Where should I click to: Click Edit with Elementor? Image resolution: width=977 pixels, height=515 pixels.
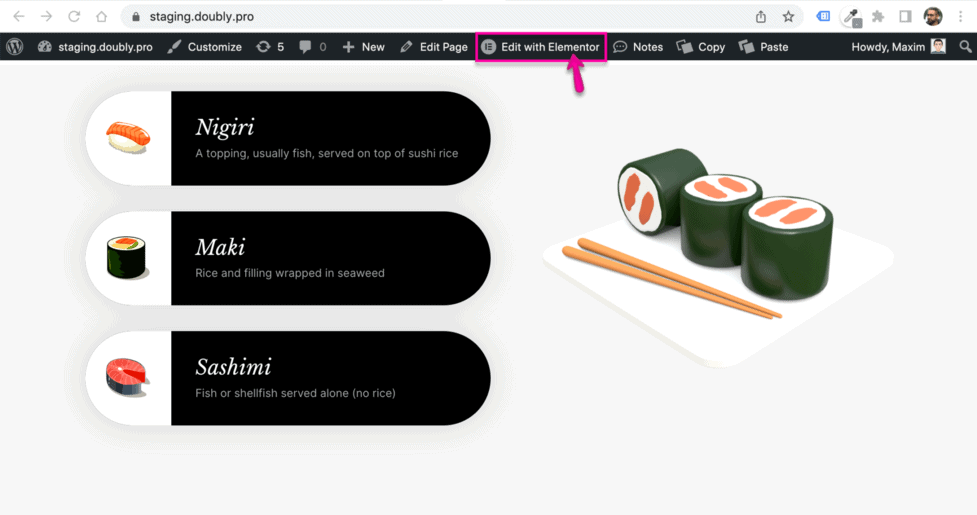(541, 47)
